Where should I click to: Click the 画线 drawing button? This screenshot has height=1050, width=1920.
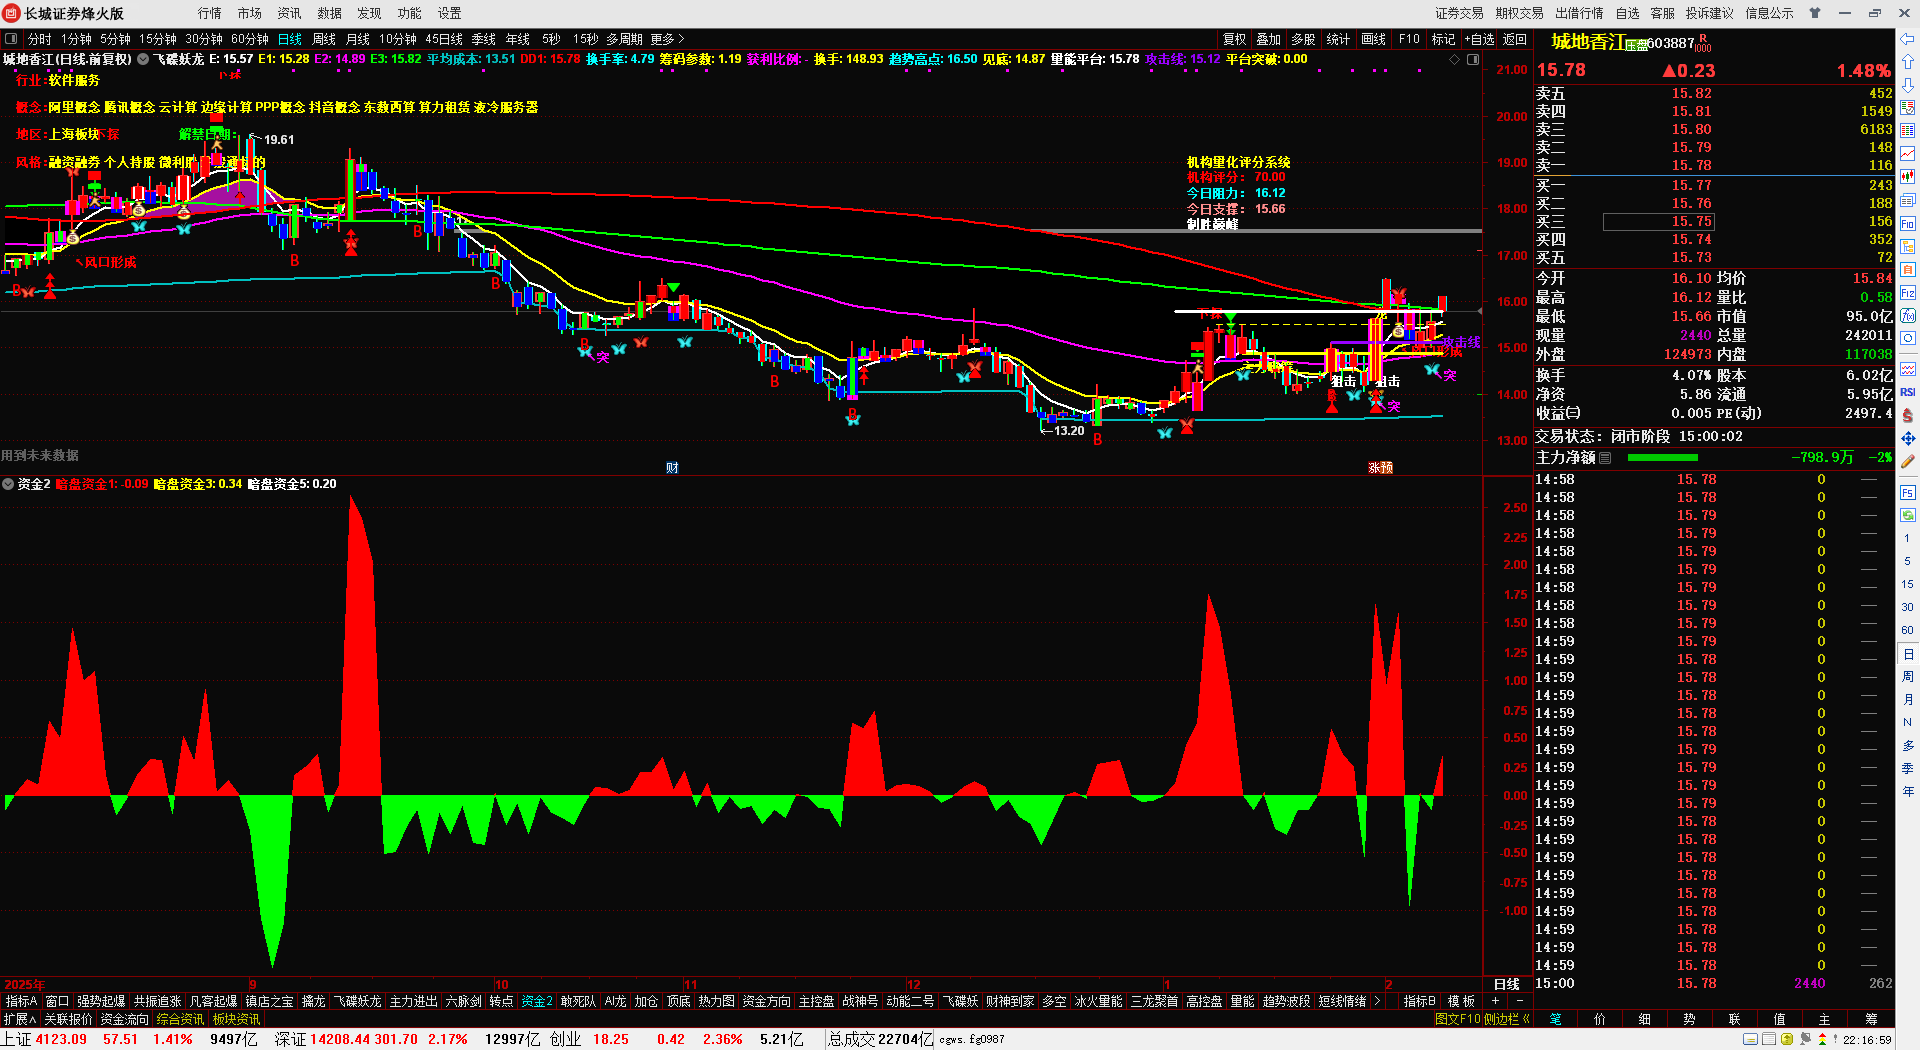click(x=1374, y=39)
